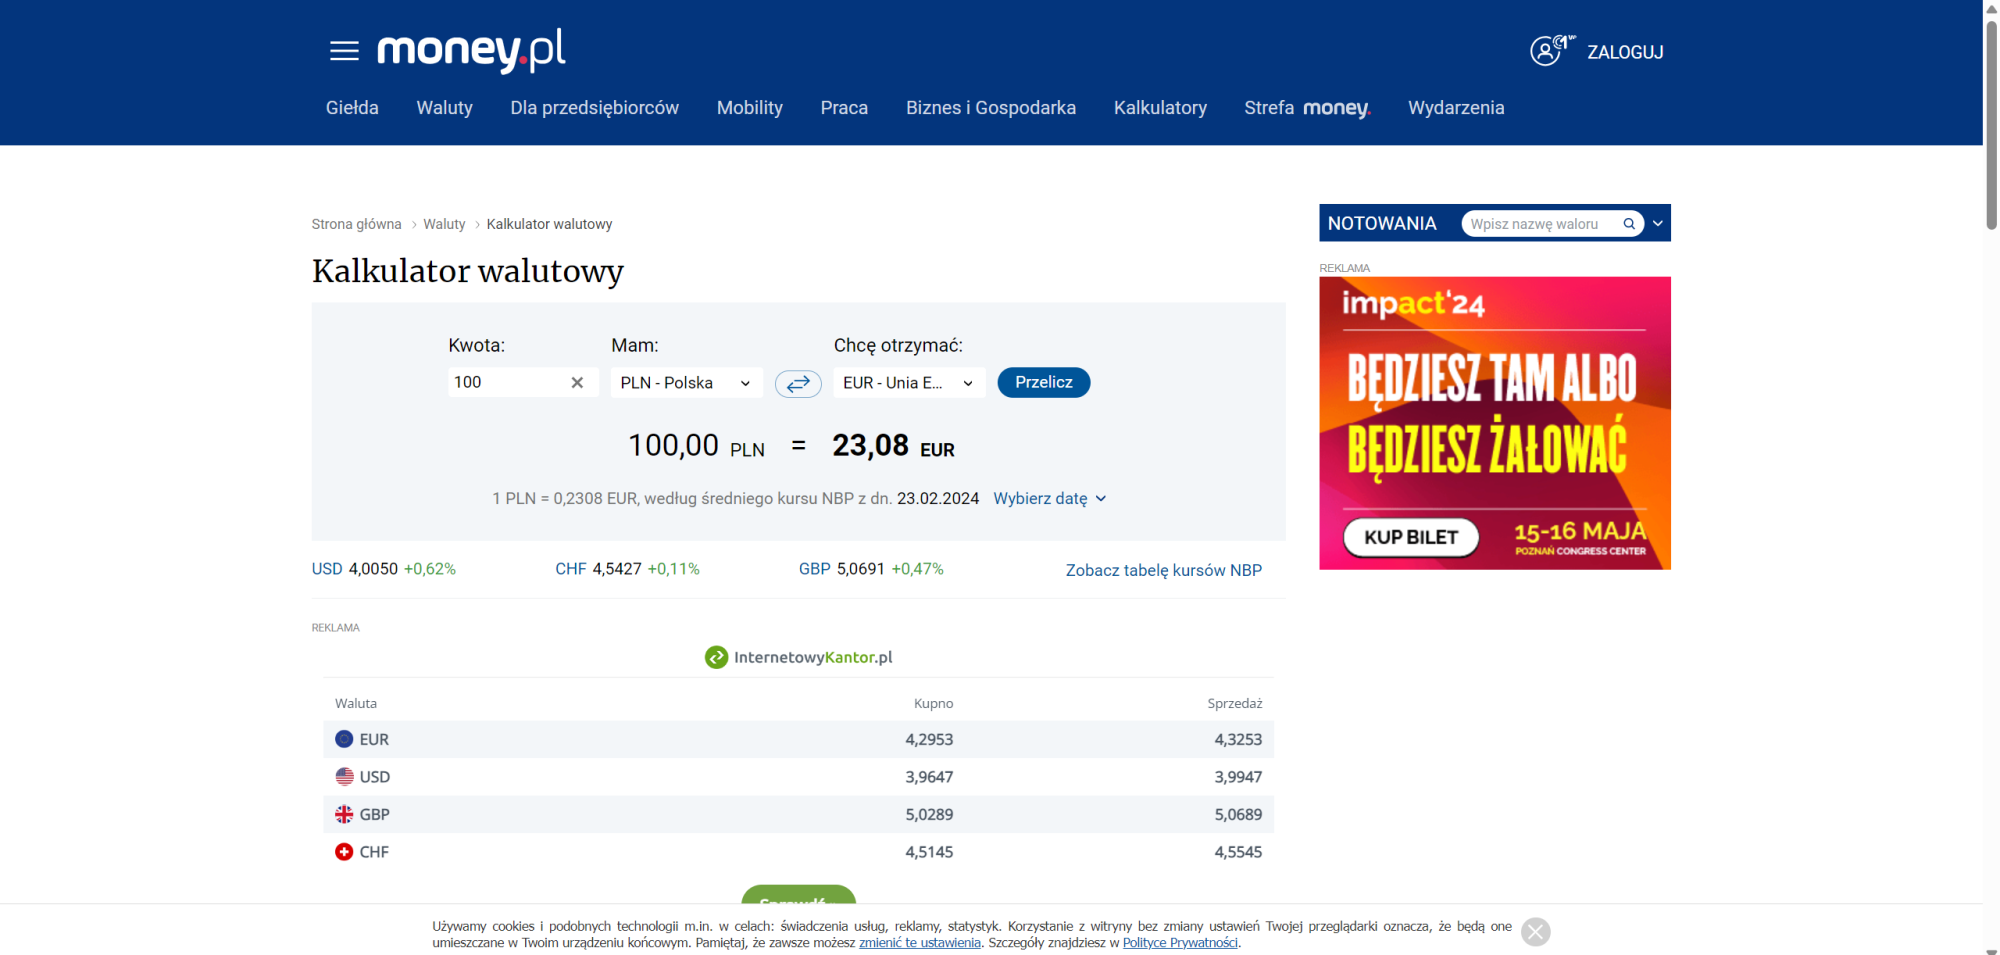Click the 'Kup bilet' ad button
This screenshot has height=955, width=2000.
[1410, 537]
